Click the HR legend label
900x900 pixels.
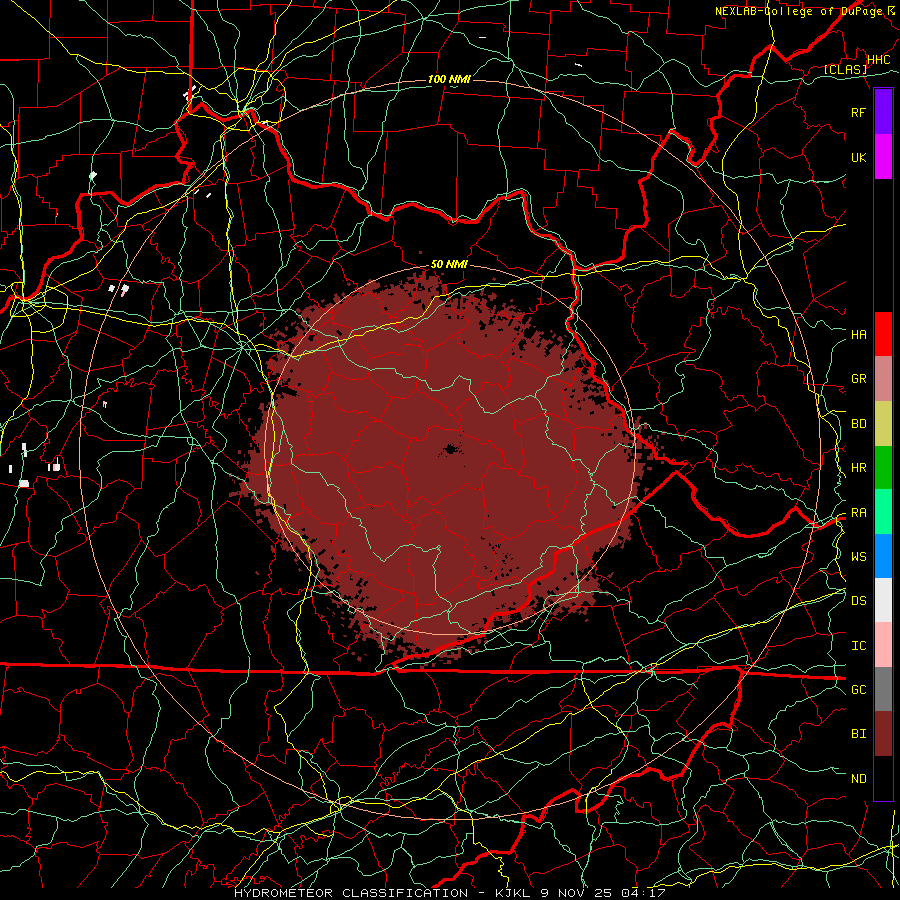coord(859,468)
